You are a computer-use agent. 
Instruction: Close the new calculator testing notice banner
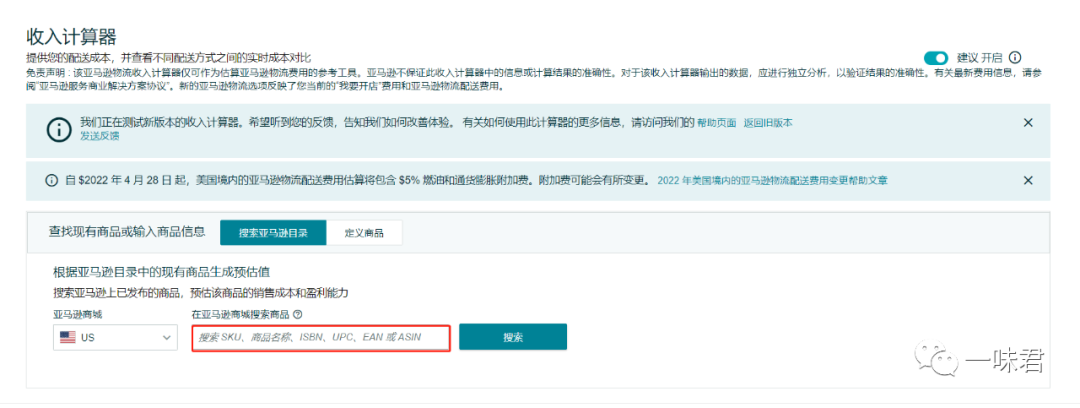point(1028,123)
